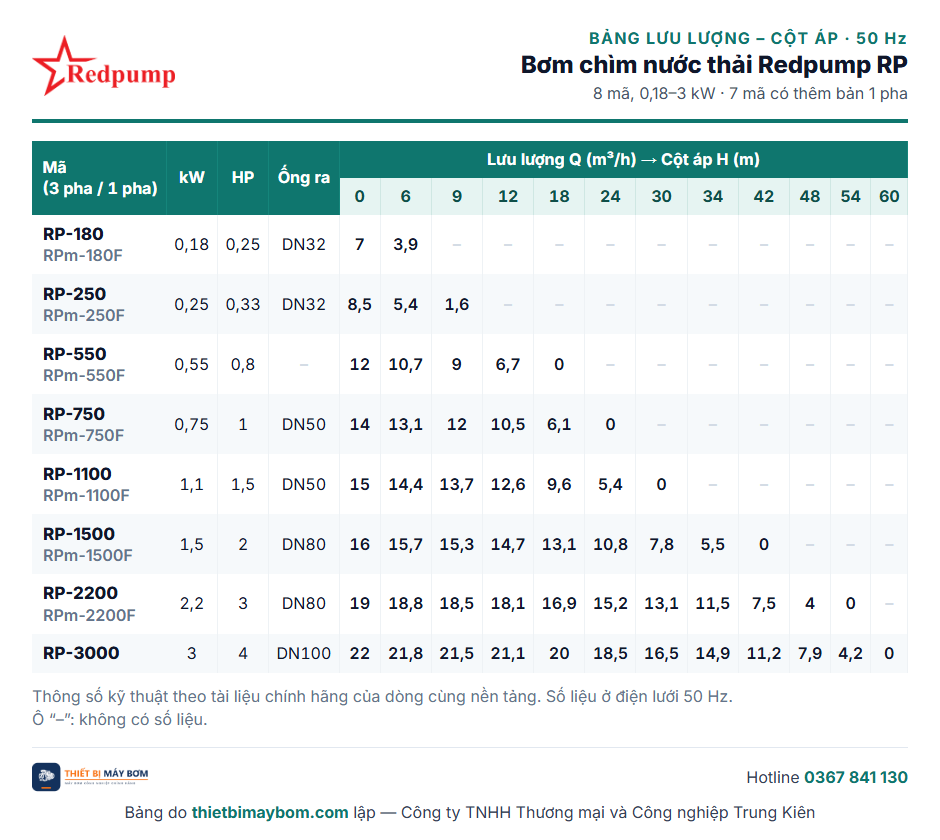Image resolution: width=940 pixels, height=840 pixels.
Task: Click the 'Mã (3 pha / 1 pha)' column header
Action: (x=100, y=178)
